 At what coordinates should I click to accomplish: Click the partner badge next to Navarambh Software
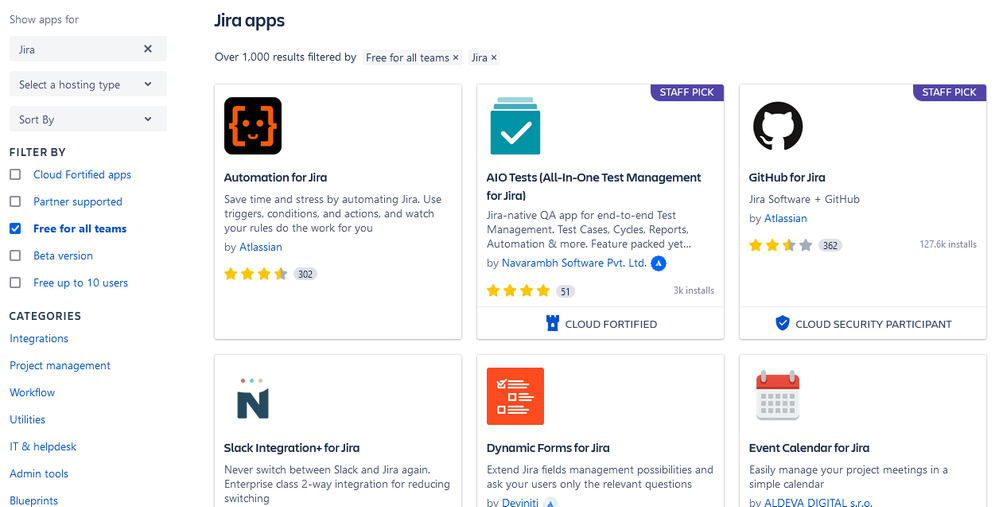click(658, 263)
